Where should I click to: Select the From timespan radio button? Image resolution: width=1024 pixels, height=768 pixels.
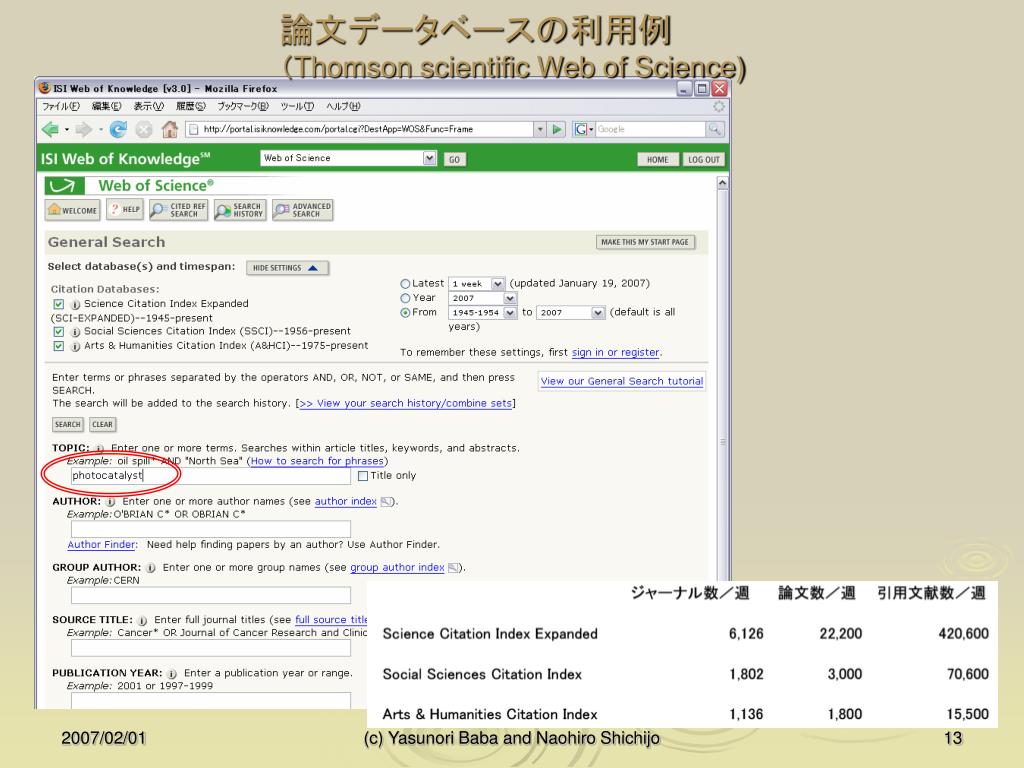[x=405, y=313]
